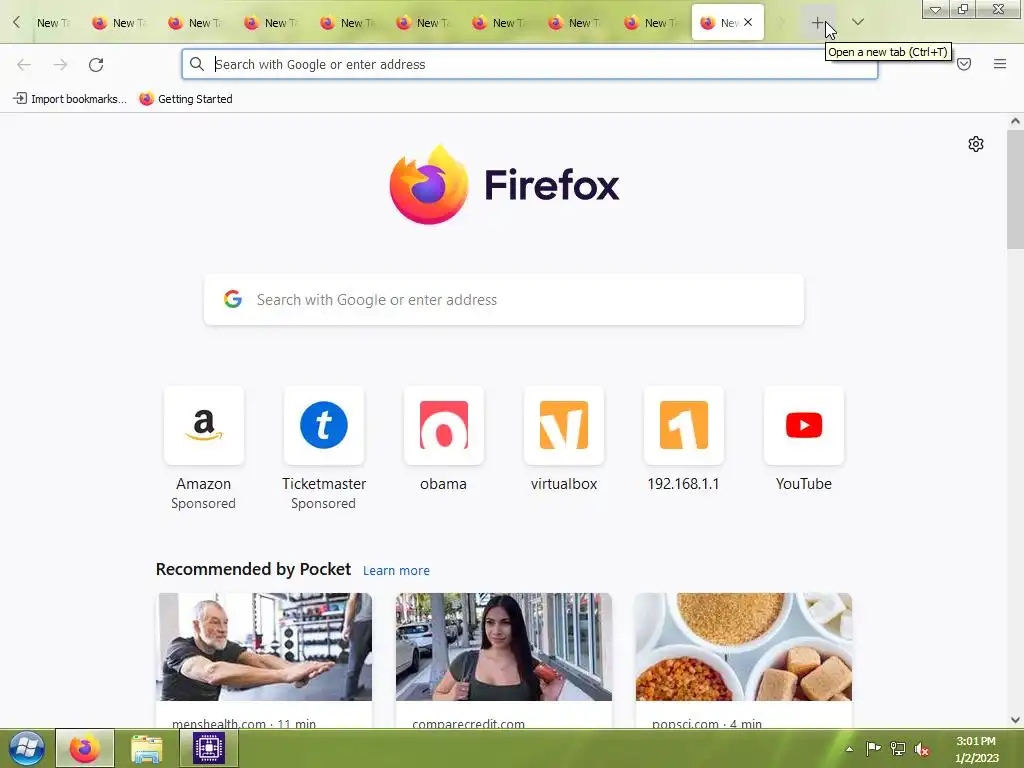
Task: Open the Firefox application menu
Action: point(1000,64)
